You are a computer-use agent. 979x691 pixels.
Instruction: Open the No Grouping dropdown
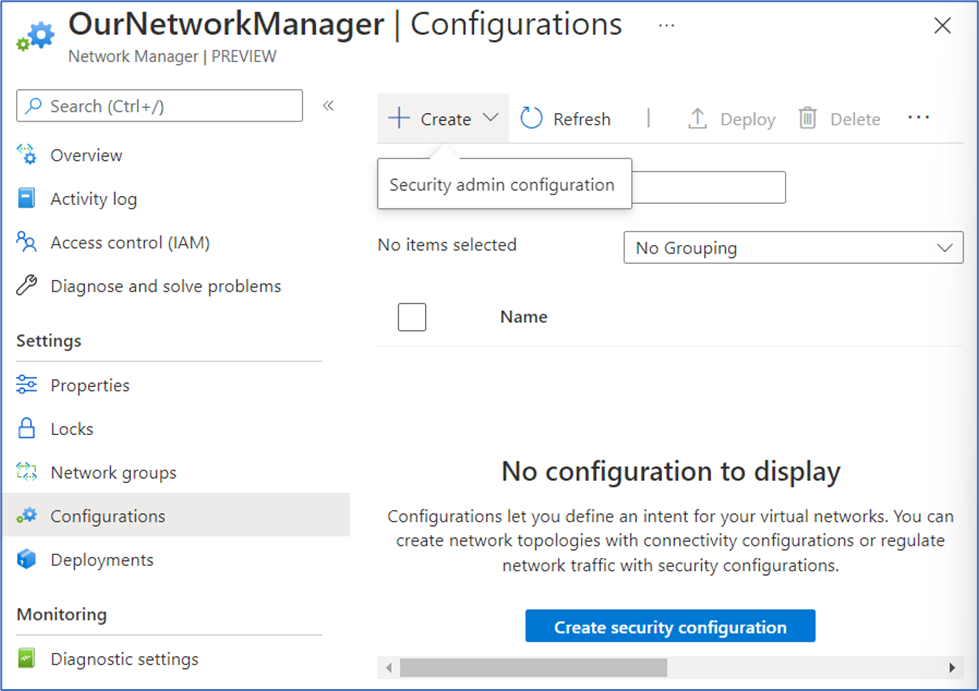point(793,248)
